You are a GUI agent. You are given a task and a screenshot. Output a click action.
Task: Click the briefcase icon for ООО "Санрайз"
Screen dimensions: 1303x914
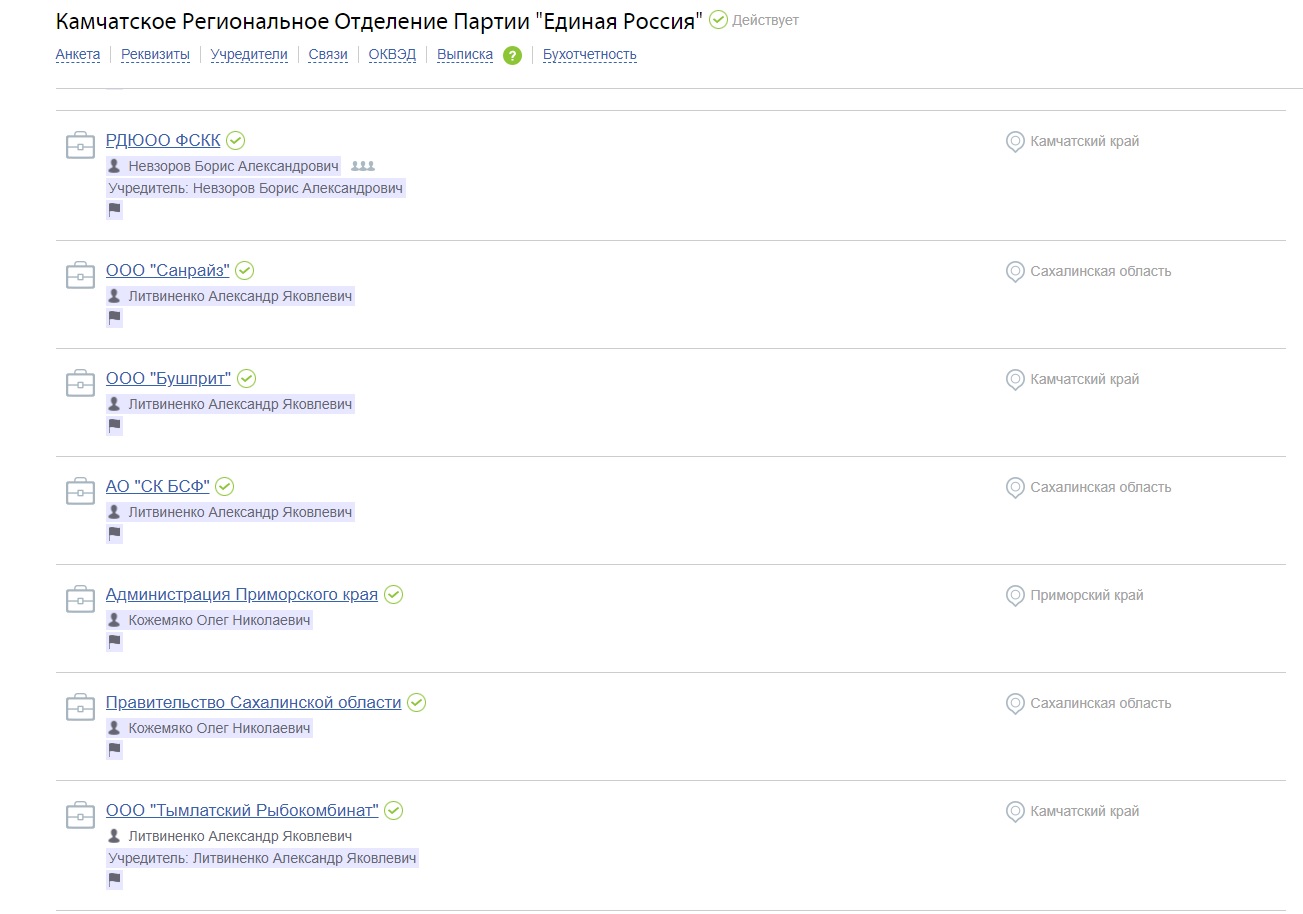80,275
